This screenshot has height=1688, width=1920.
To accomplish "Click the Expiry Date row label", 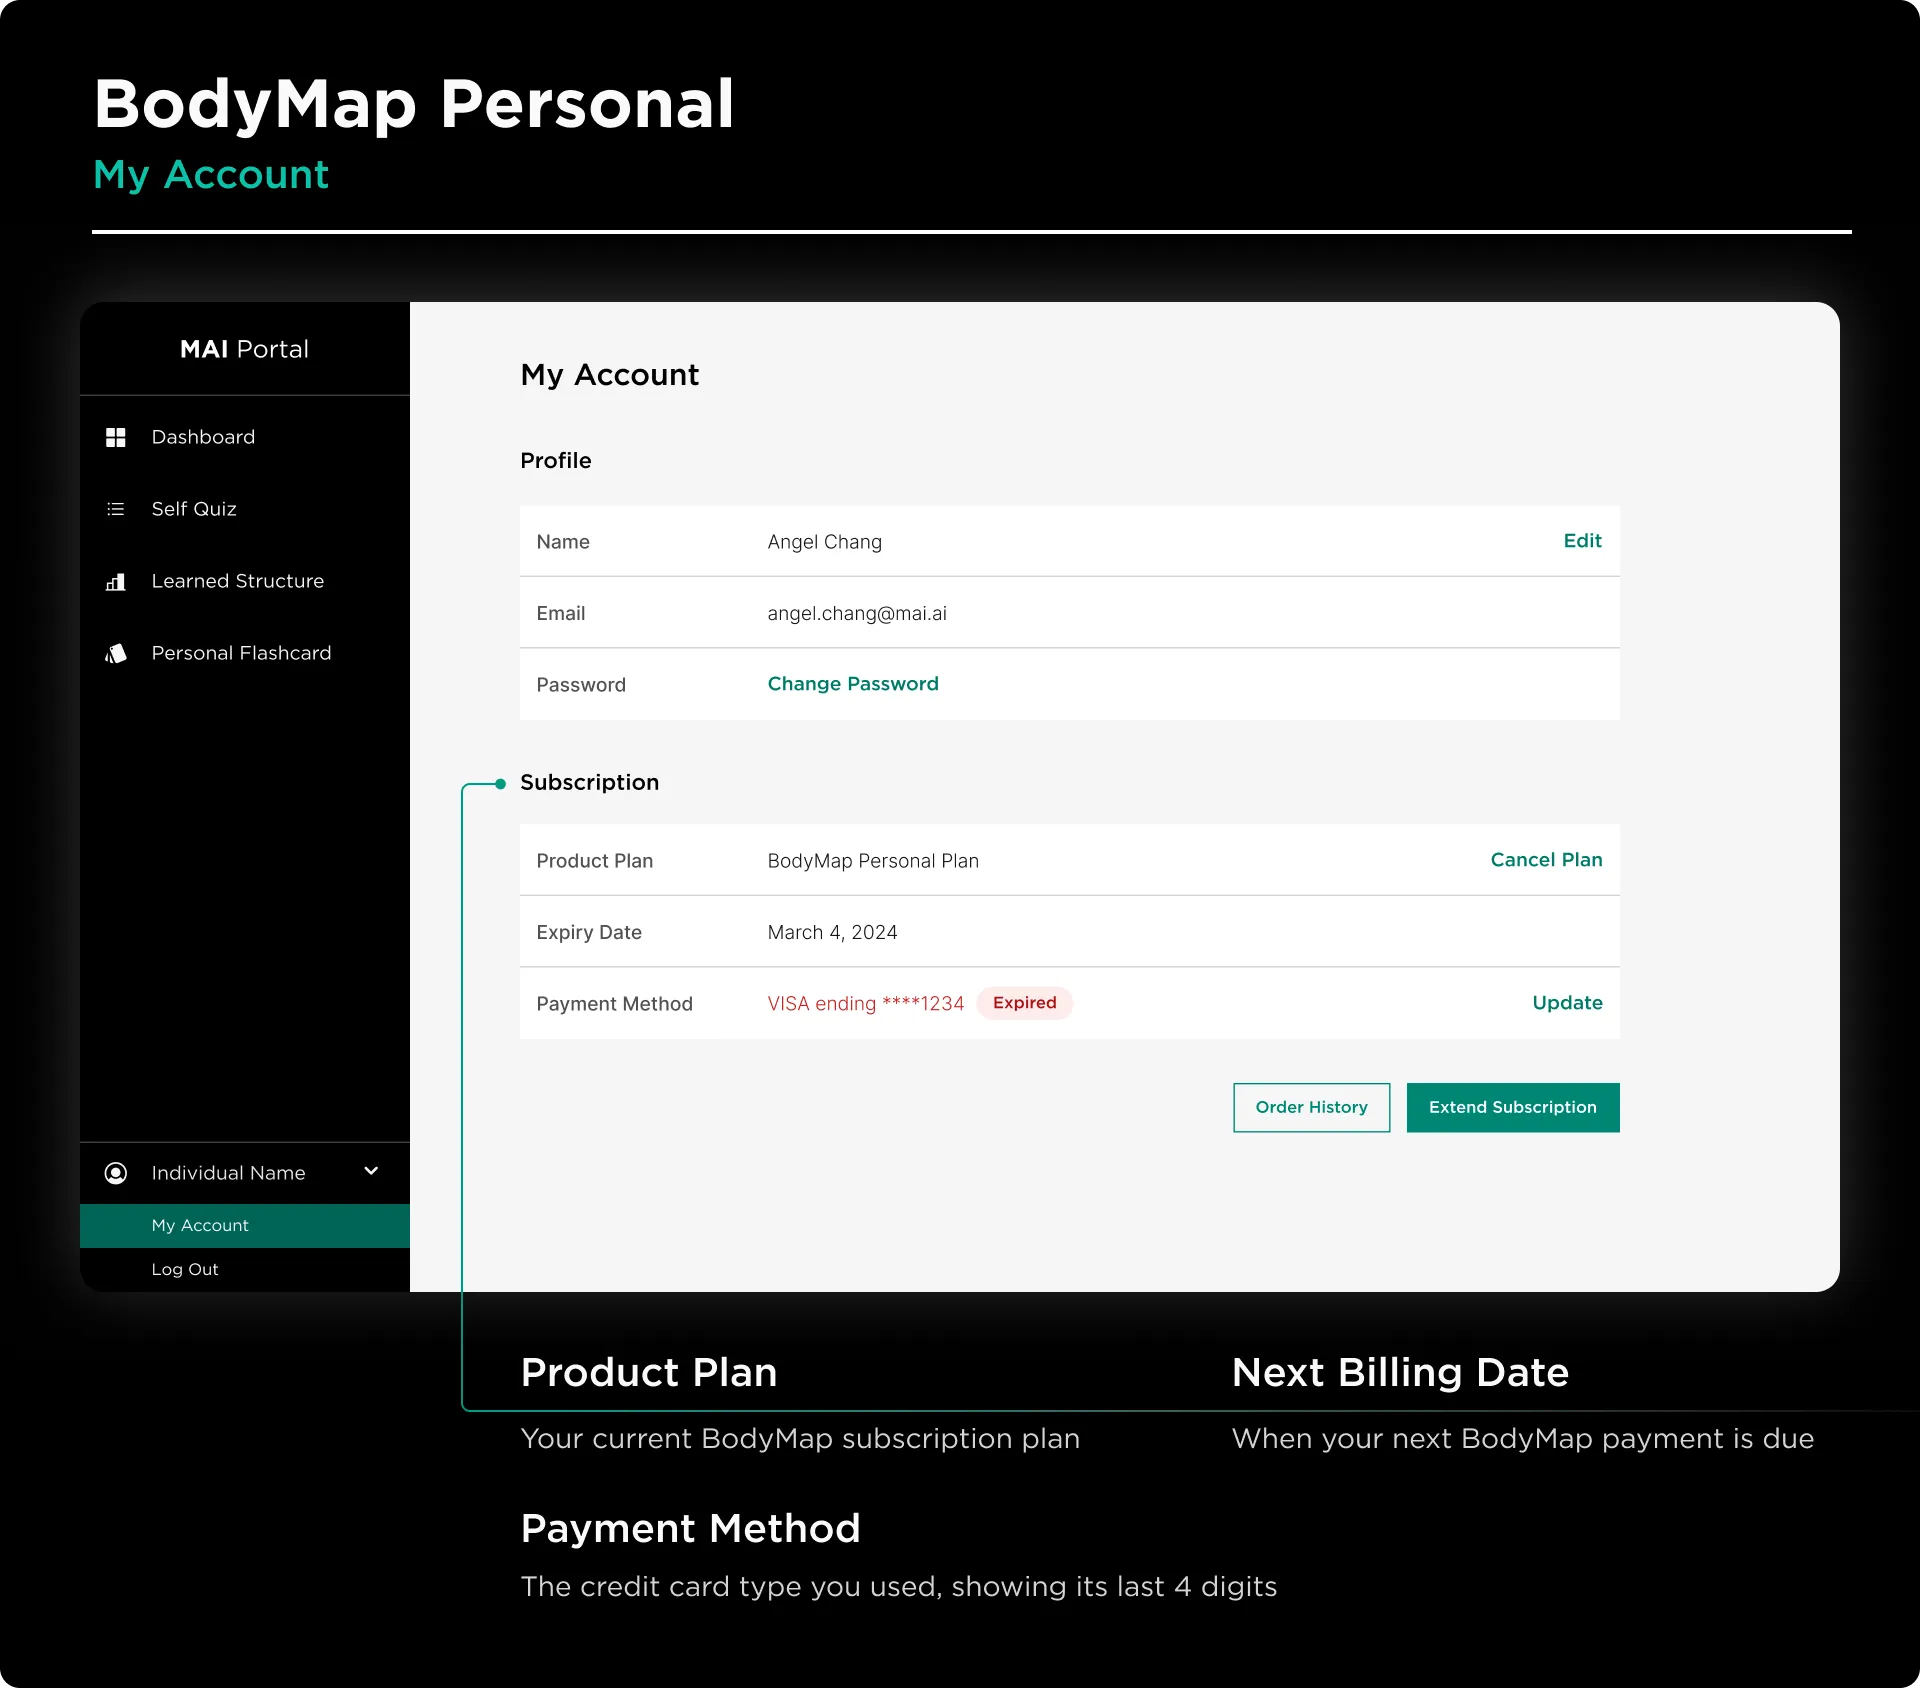I will coord(588,932).
